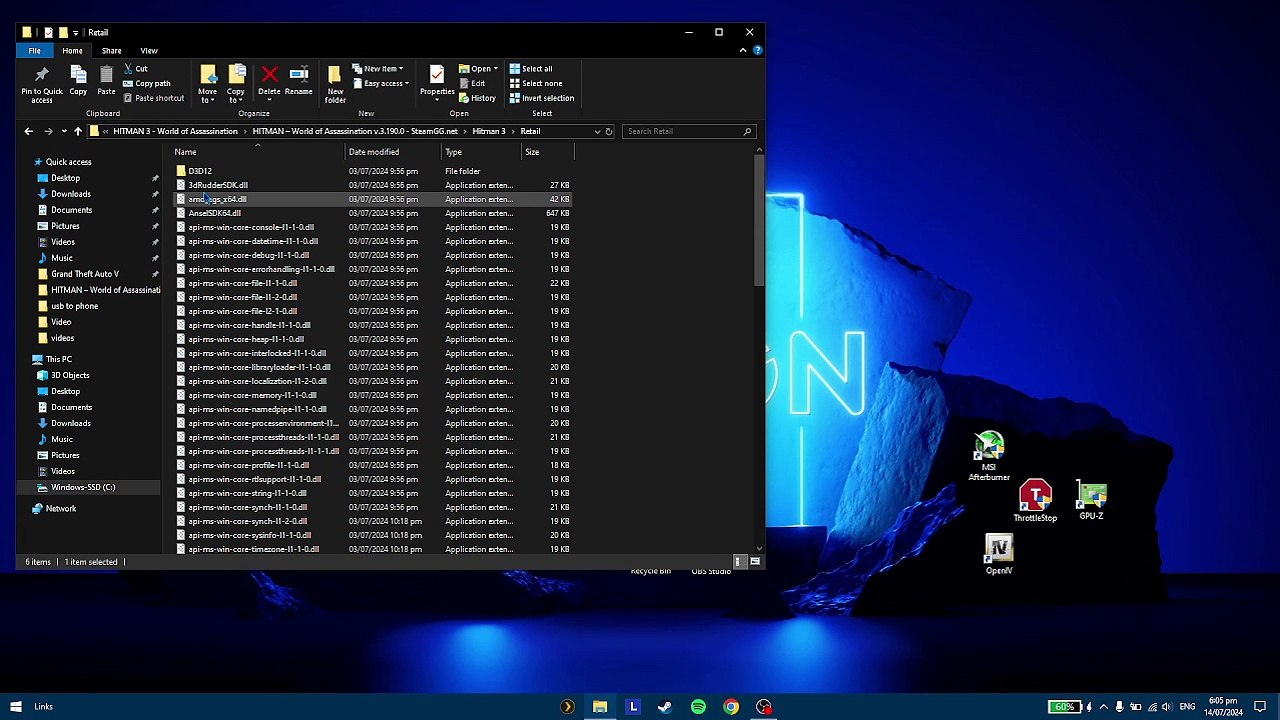Screen dimensions: 1280x720
Task: Open Properties from the ribbon
Action: coord(436,80)
